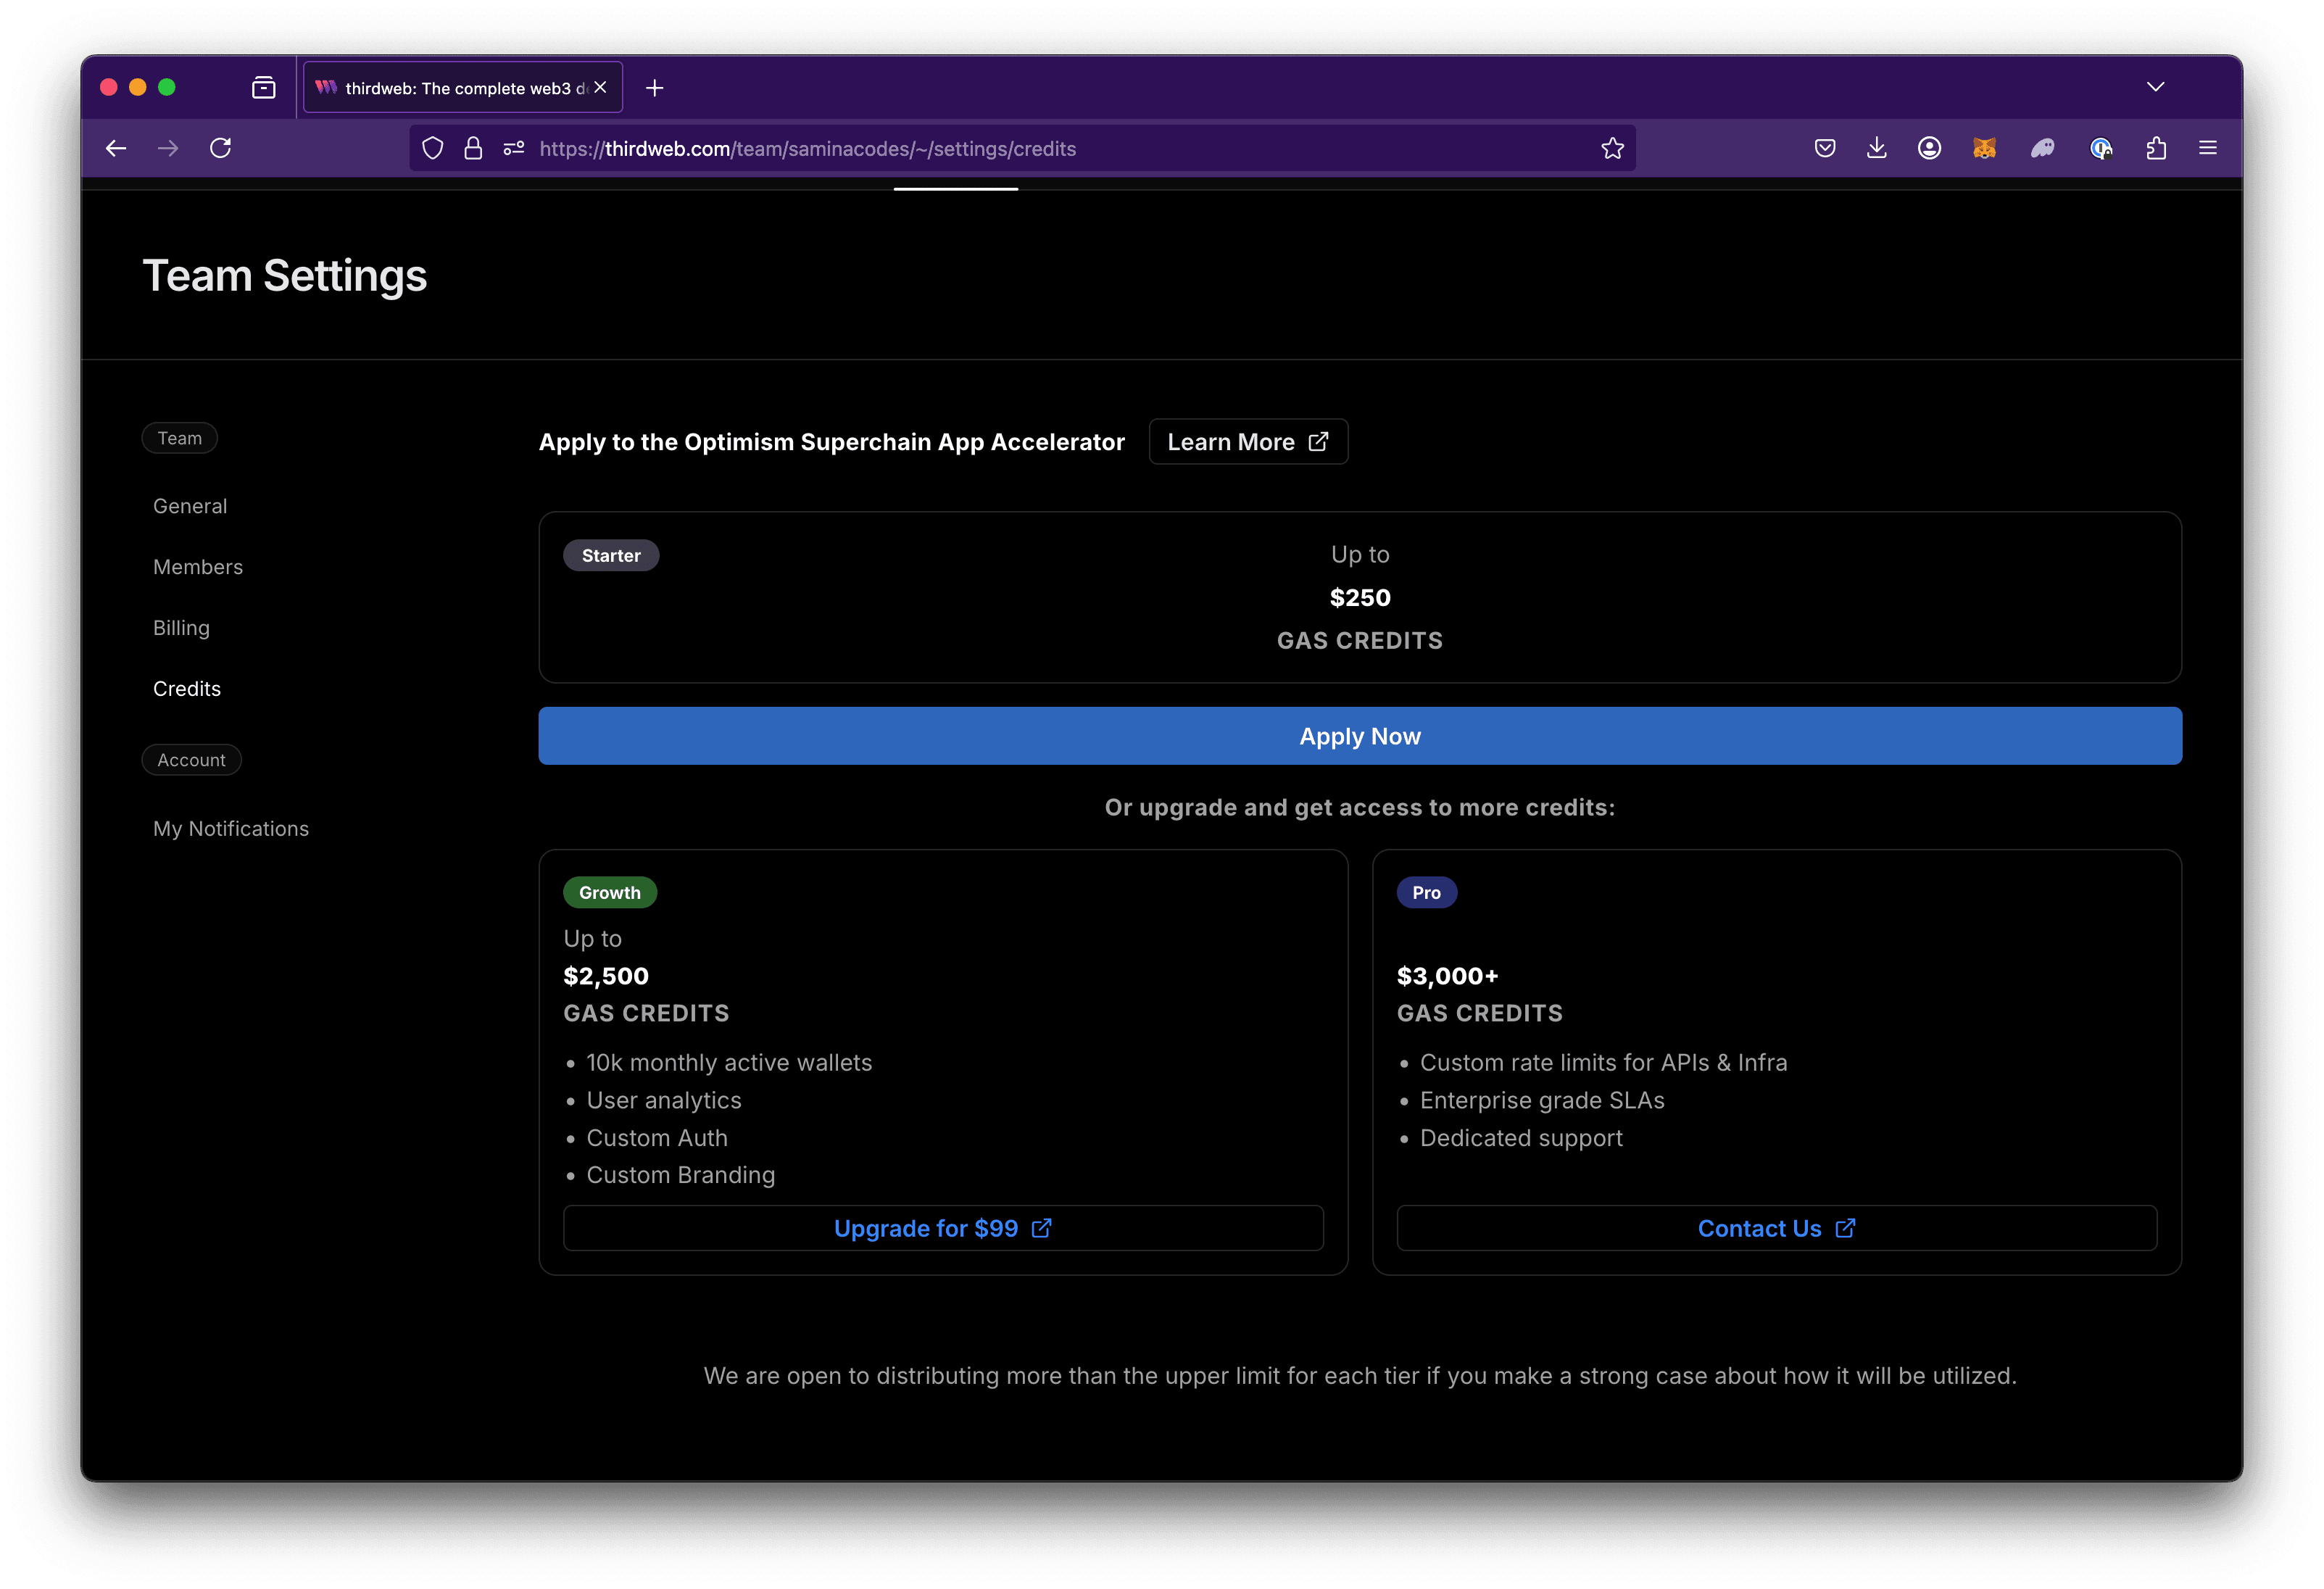Bookmark this page with the star

1612,147
